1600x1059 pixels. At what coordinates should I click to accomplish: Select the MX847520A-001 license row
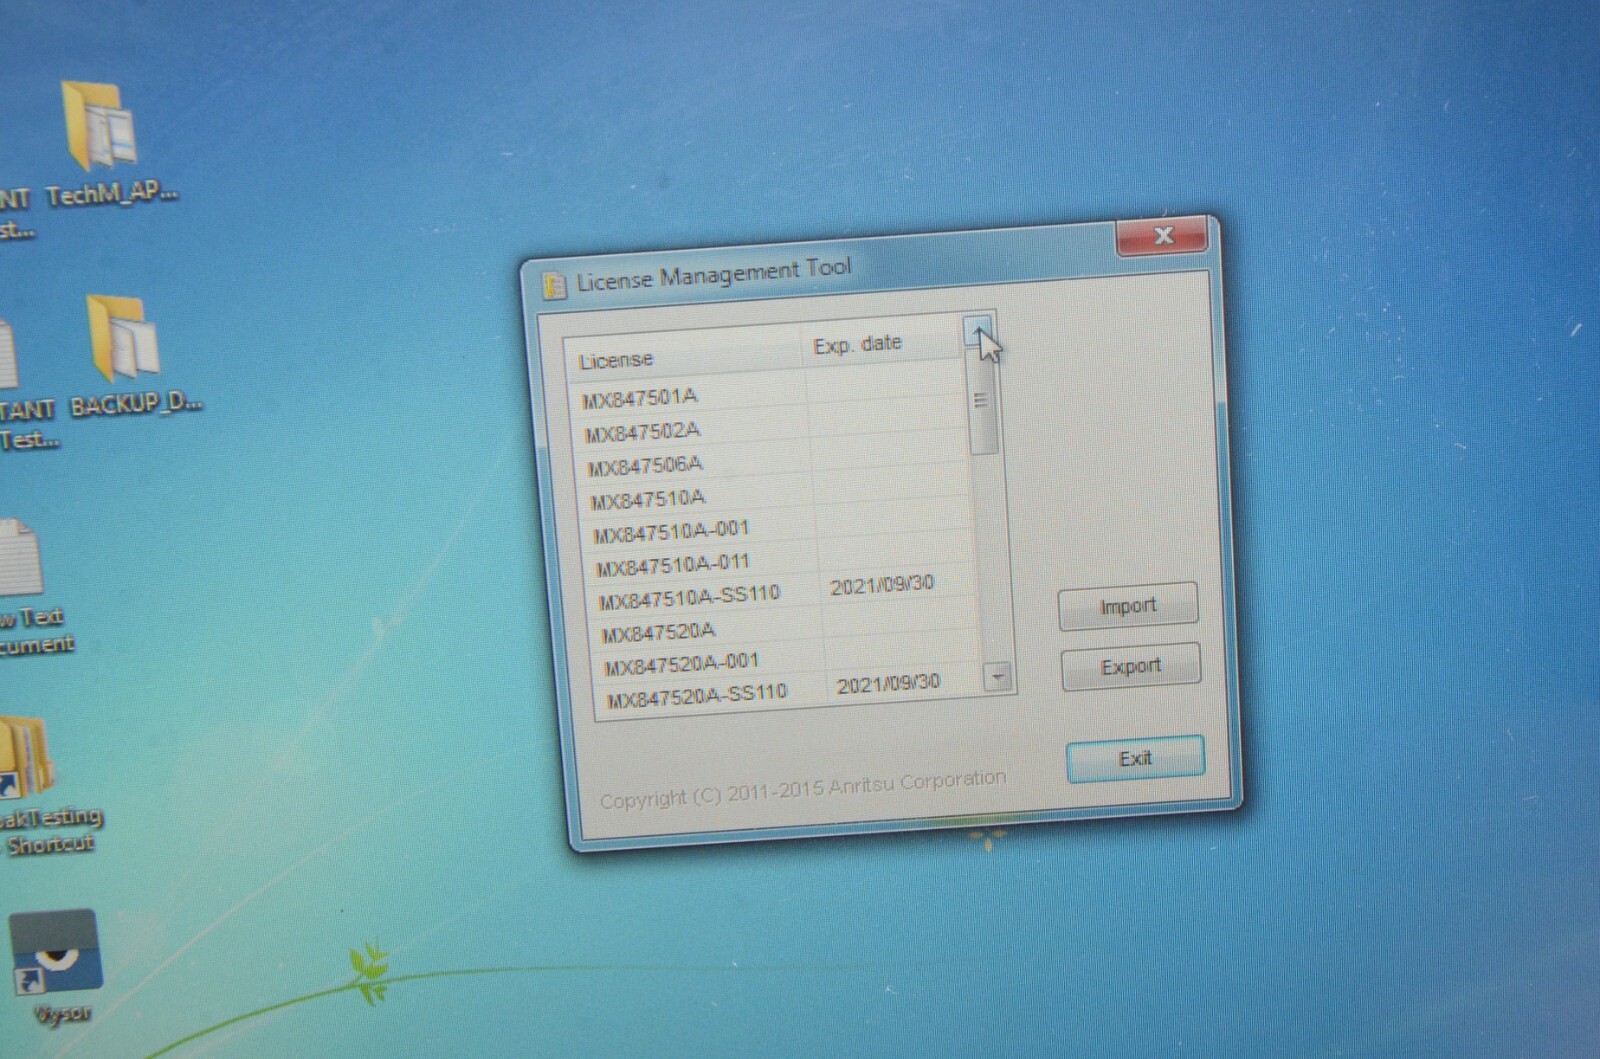[x=789, y=656]
